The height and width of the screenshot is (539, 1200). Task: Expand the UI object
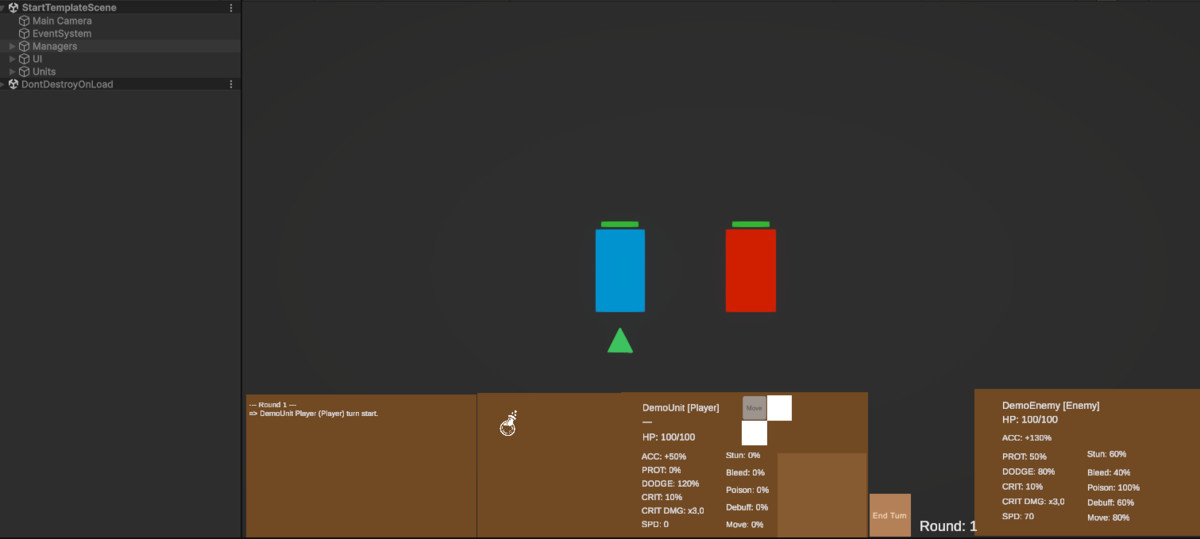pyautogui.click(x=13, y=59)
